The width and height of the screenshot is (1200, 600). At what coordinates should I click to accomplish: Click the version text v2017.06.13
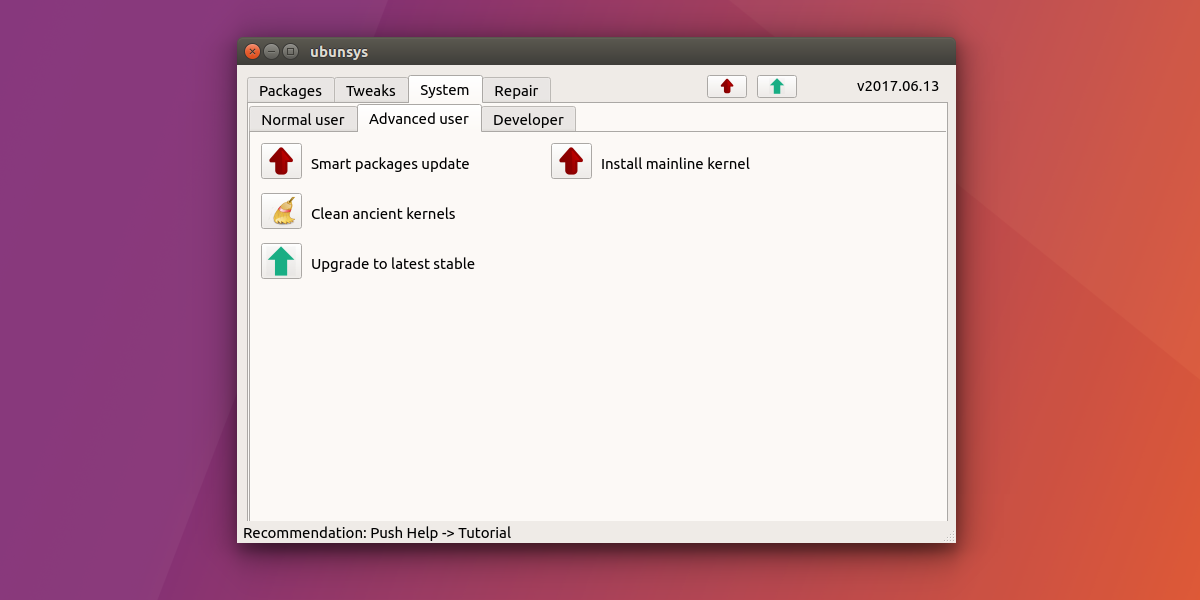[898, 86]
